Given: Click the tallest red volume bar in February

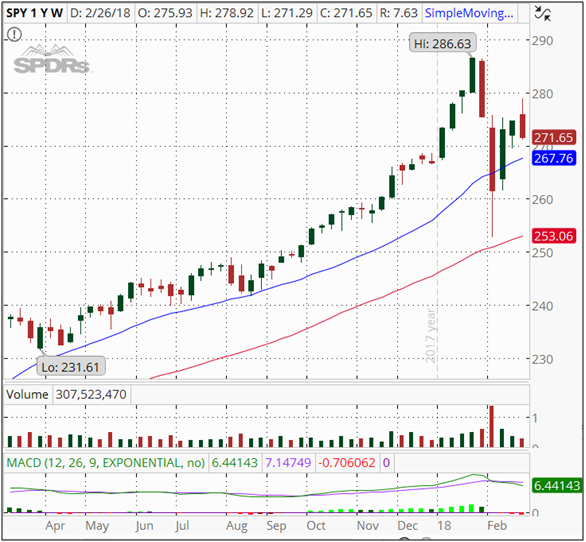Looking at the screenshot, I should (x=492, y=426).
